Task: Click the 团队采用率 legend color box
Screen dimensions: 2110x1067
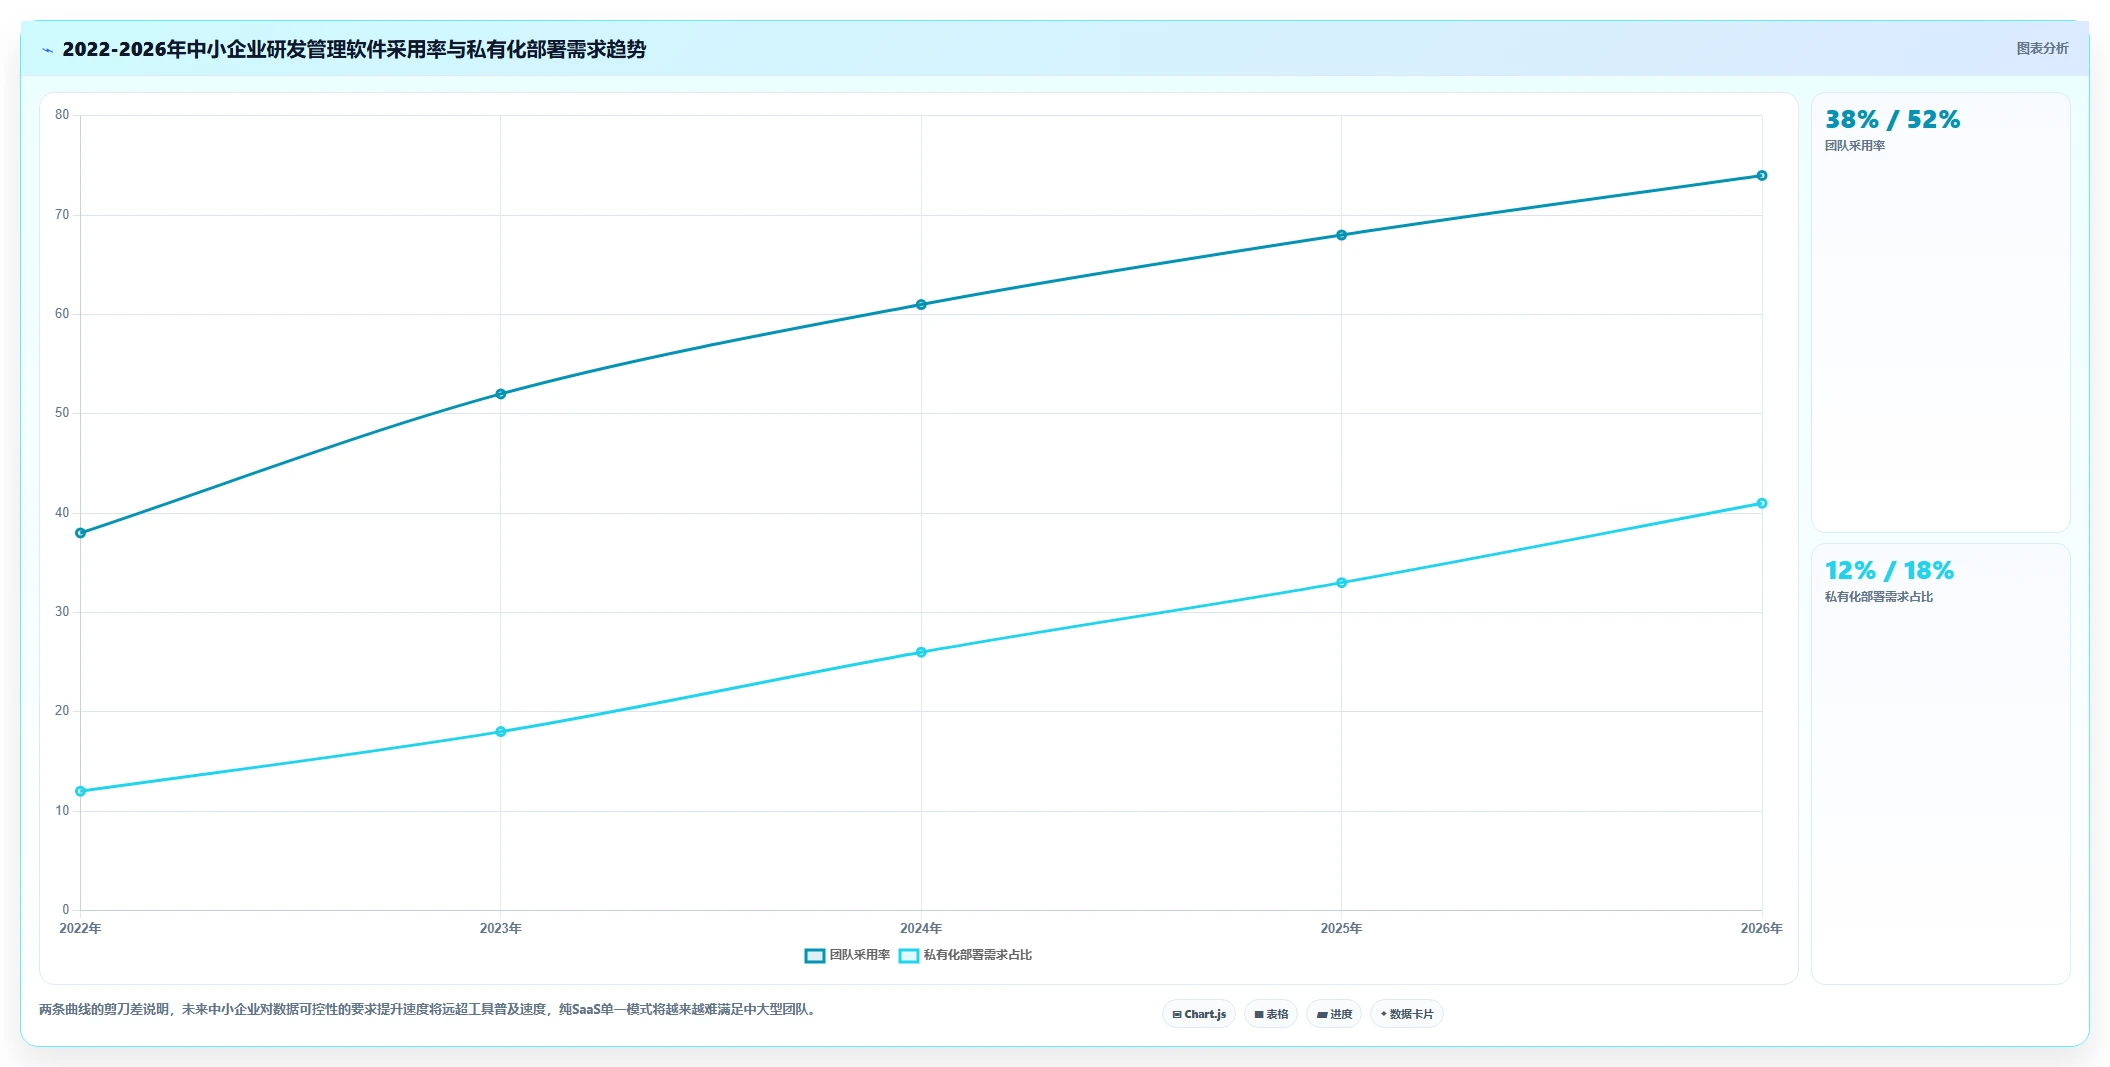Action: pyautogui.click(x=815, y=955)
